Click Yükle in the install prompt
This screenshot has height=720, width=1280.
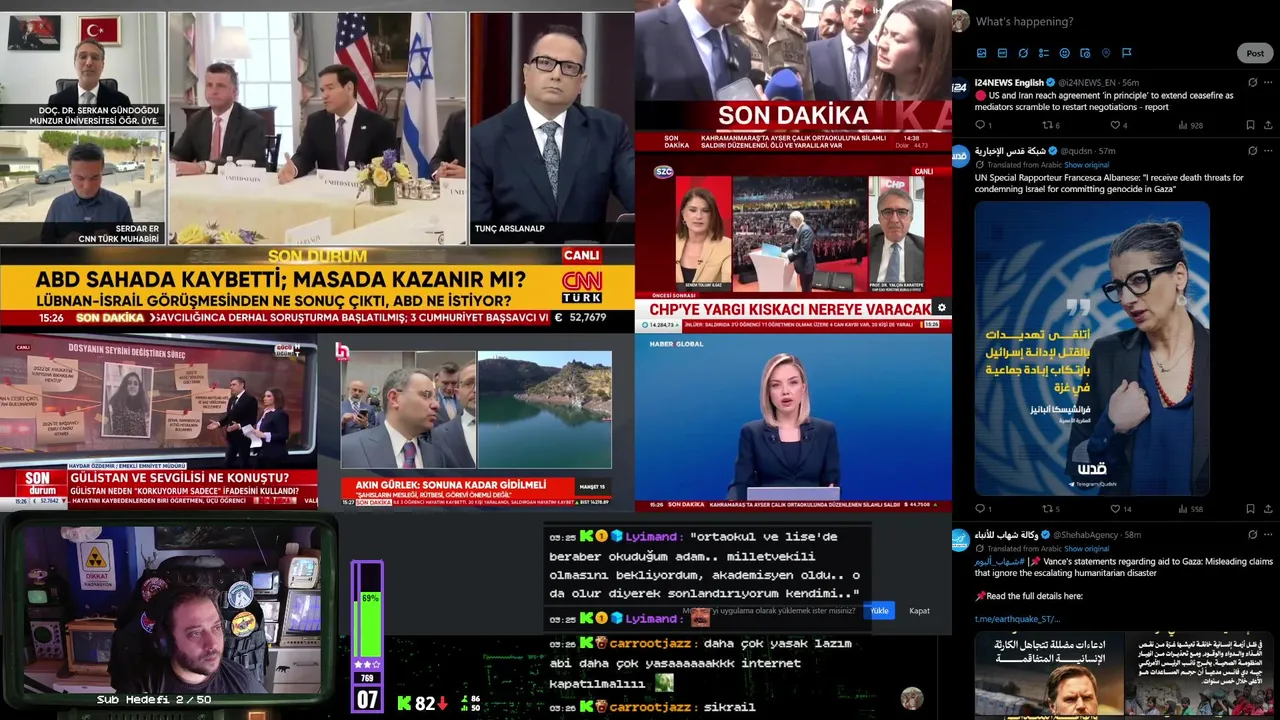pos(879,611)
